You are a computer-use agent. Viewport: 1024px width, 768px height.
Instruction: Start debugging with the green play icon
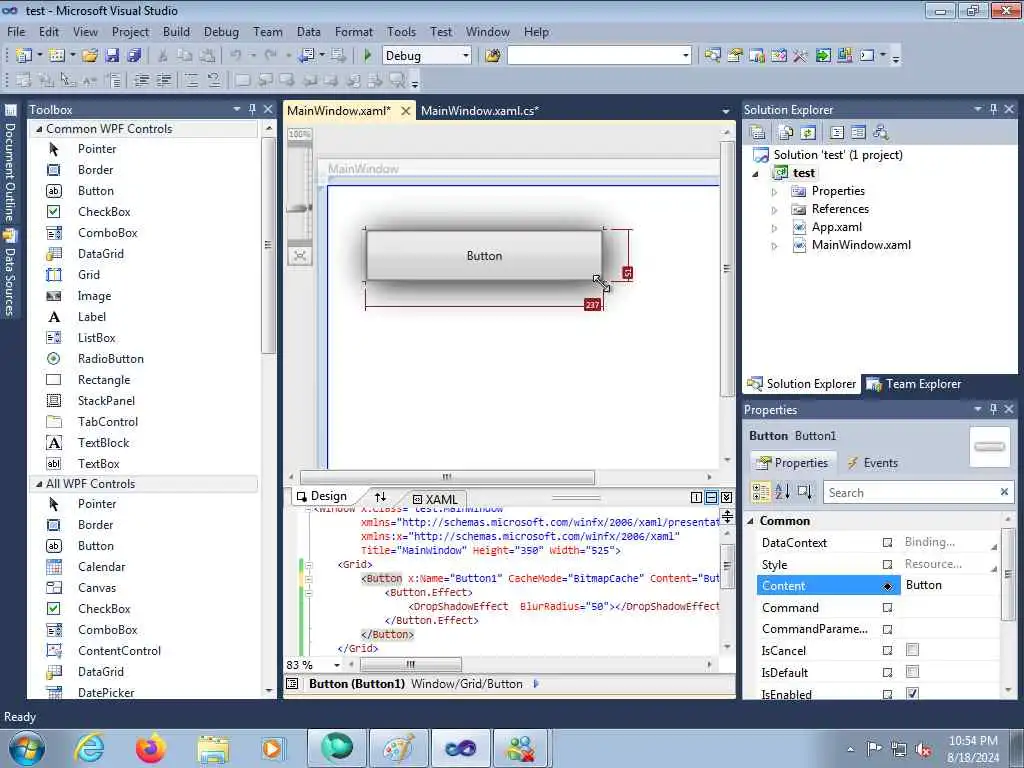click(367, 56)
